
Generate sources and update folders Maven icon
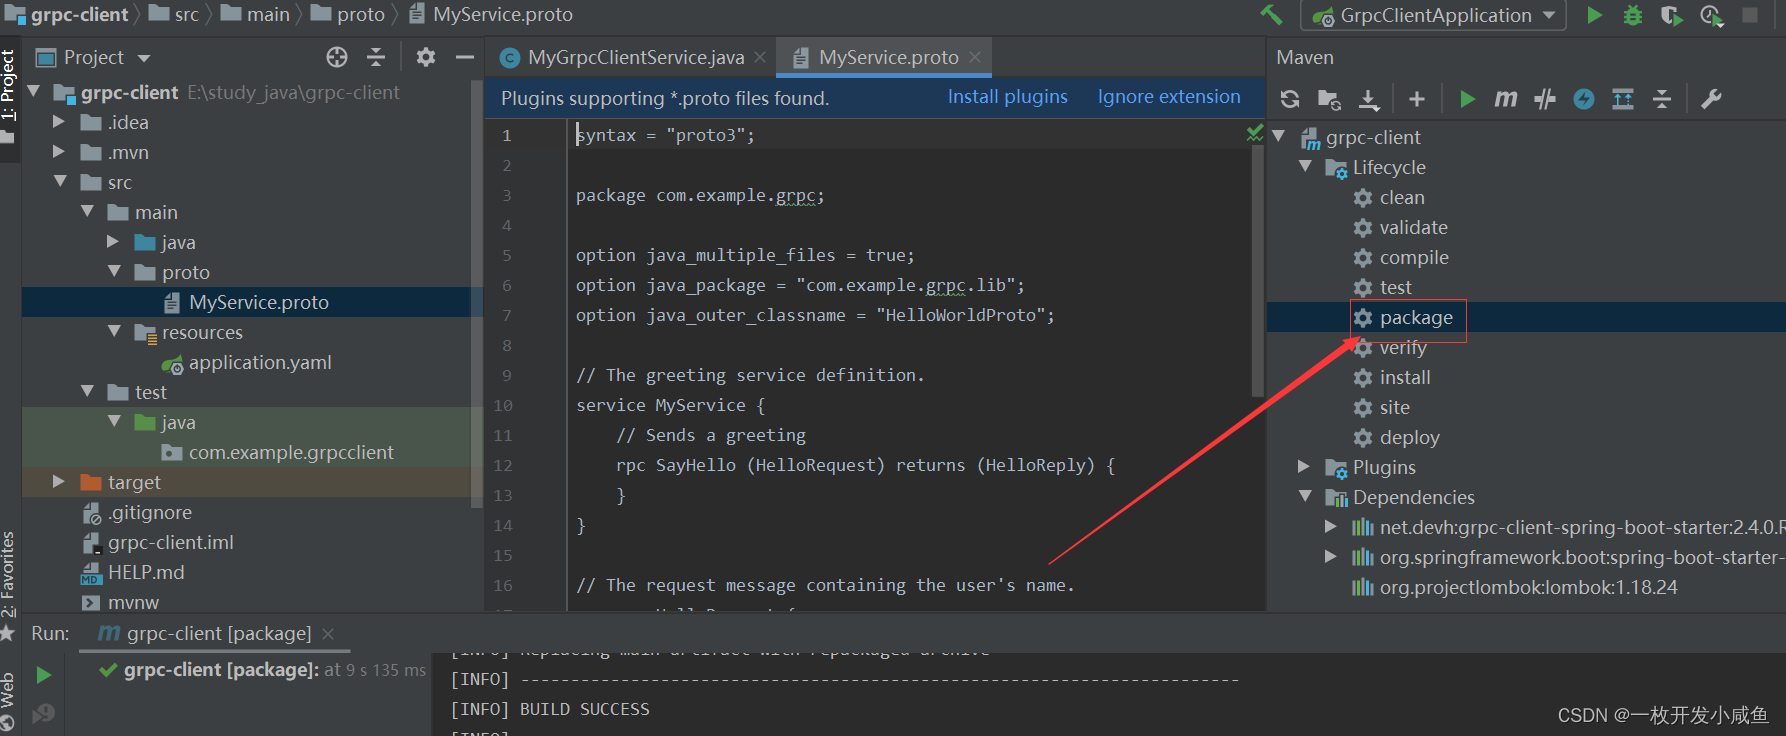click(x=1329, y=99)
